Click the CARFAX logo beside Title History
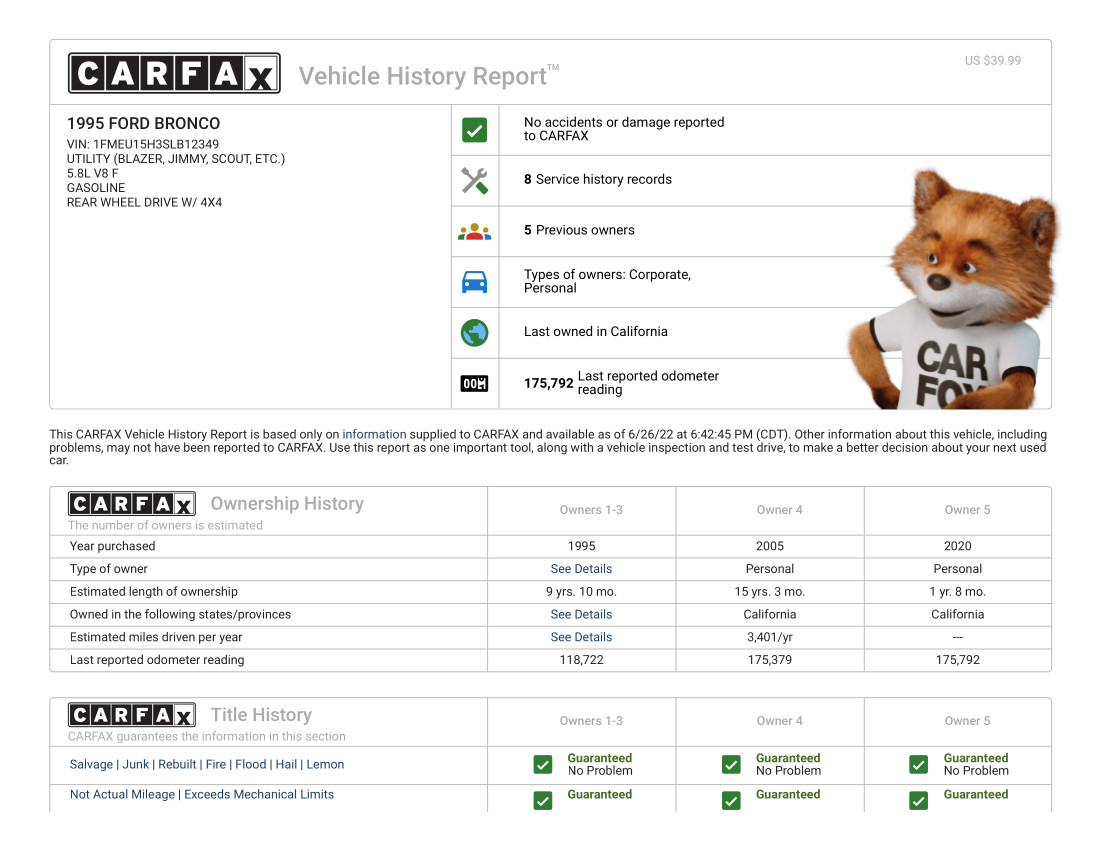 coord(132,715)
